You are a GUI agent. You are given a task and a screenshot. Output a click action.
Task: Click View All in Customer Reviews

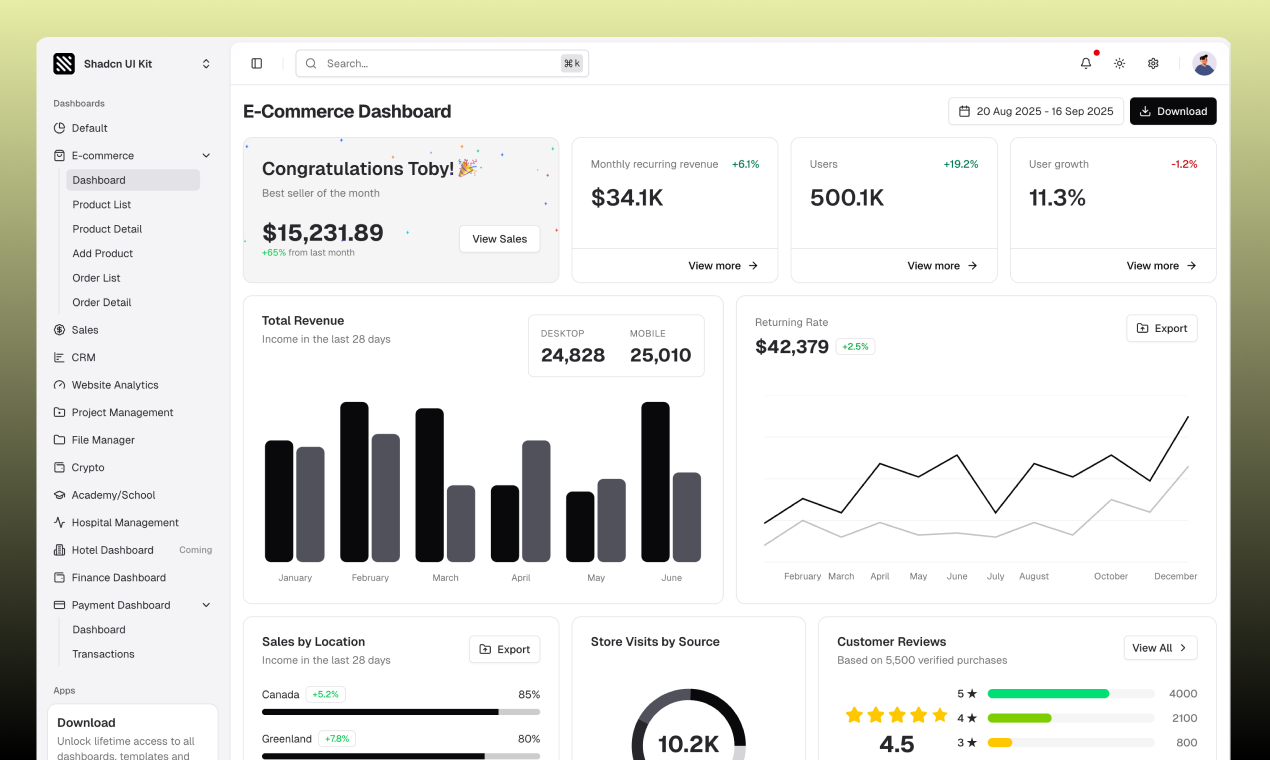1160,647
